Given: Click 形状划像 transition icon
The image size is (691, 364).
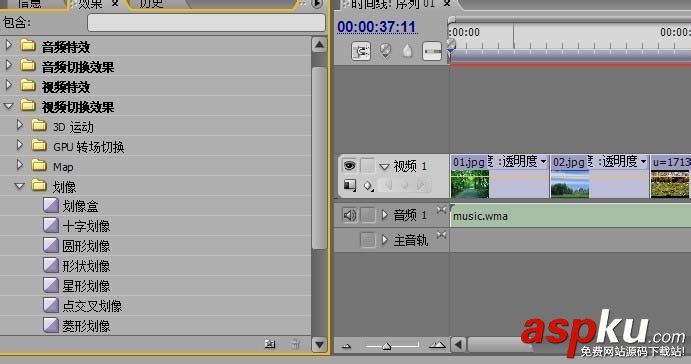Looking at the screenshot, I should [x=51, y=265].
